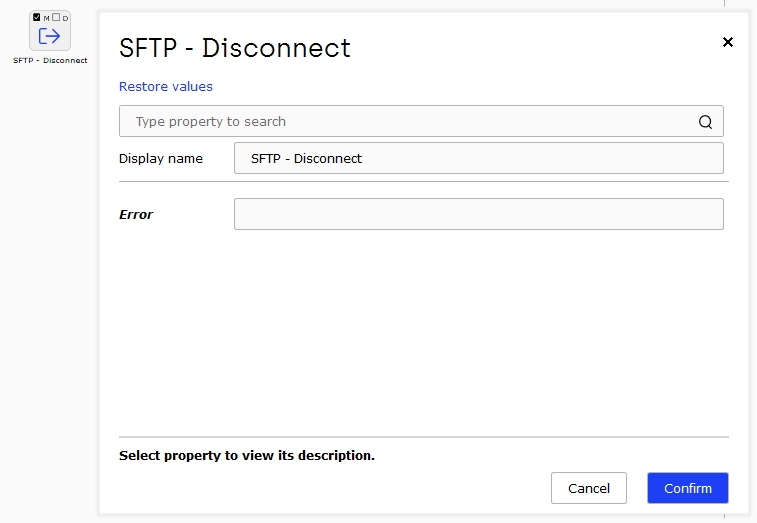Click the Select property to view description text
757x523 pixels.
coord(247,455)
